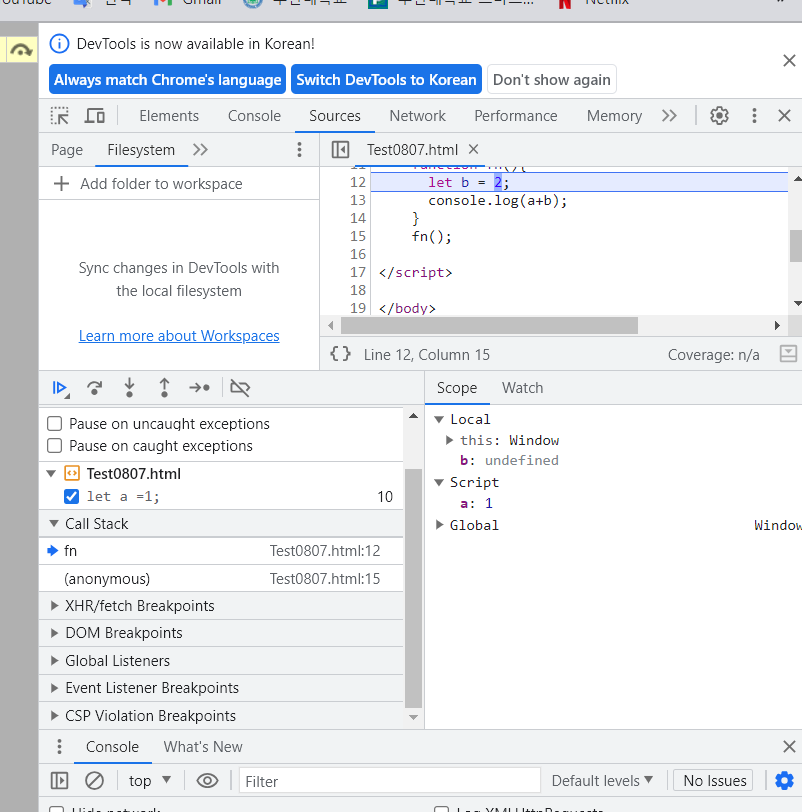Close the console drawer
This screenshot has width=802, height=812.
coord(789,746)
